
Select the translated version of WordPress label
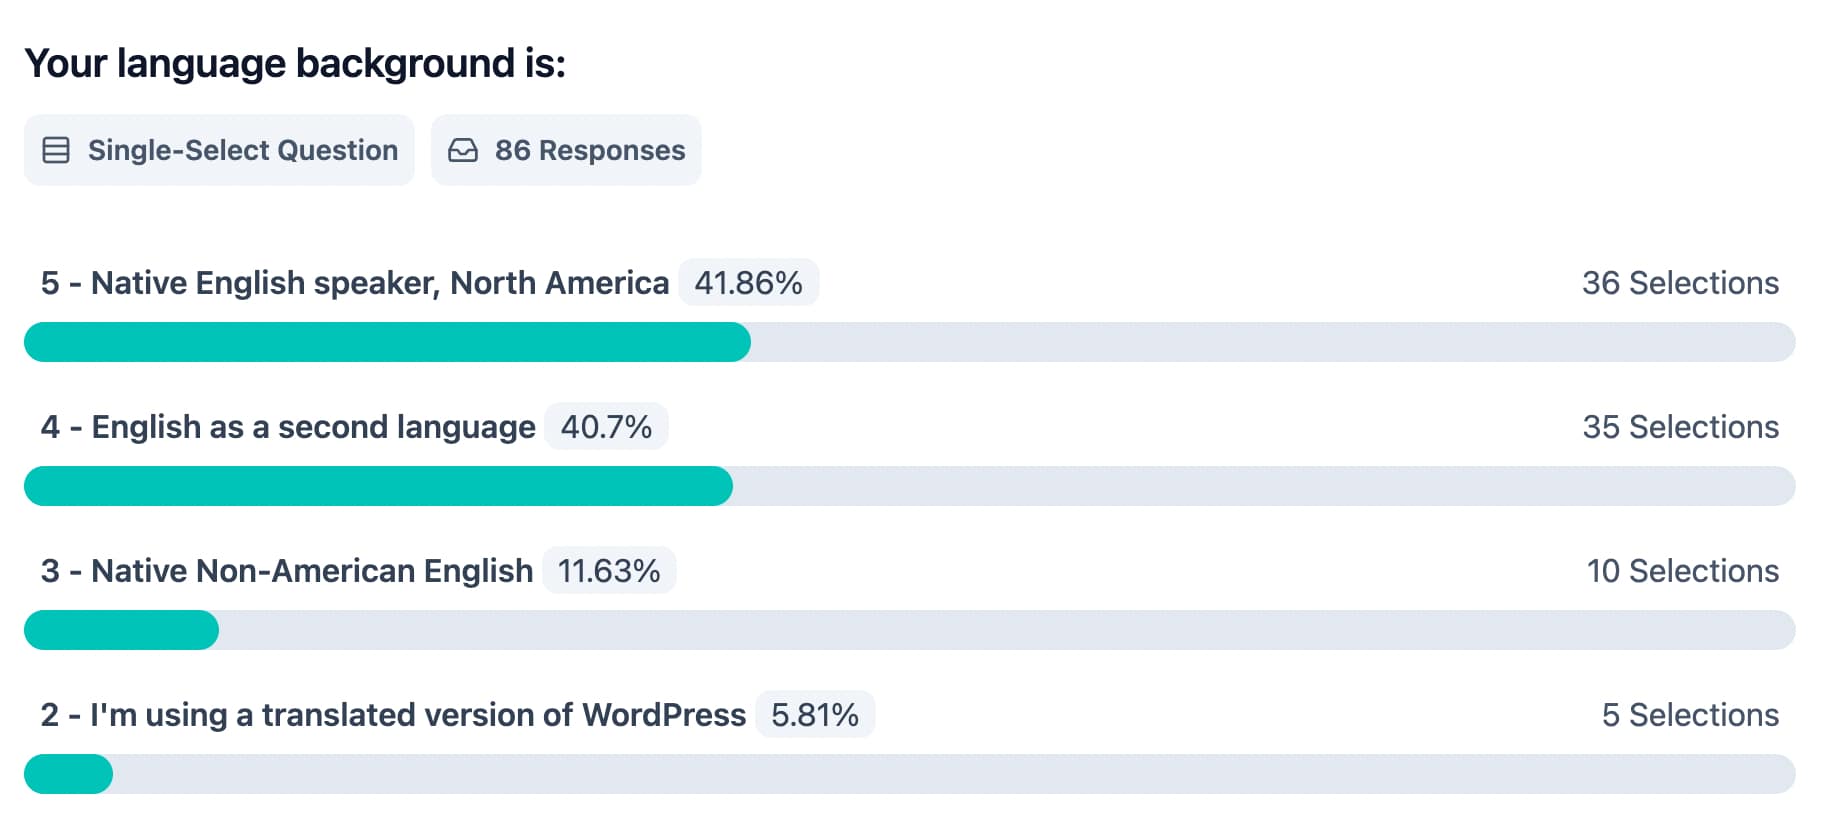coord(393,715)
